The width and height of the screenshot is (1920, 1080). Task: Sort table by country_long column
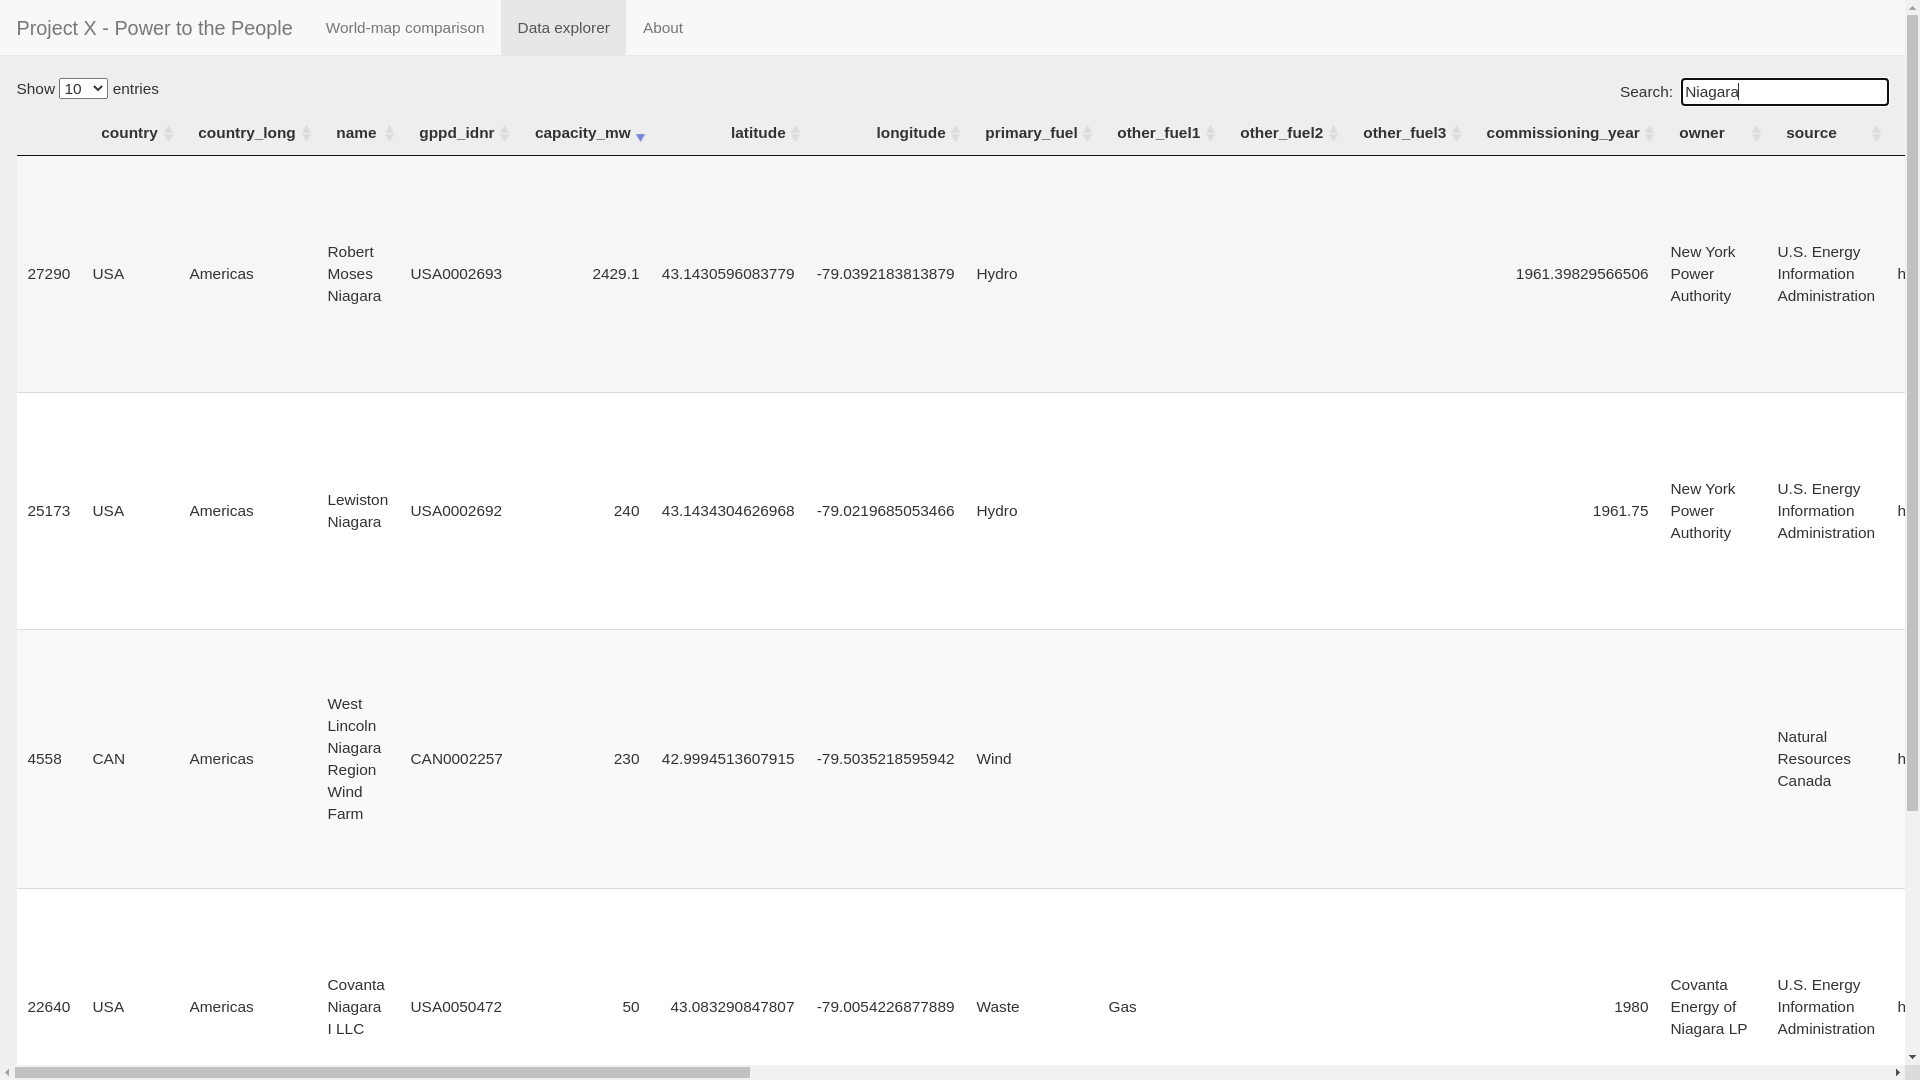click(x=247, y=133)
